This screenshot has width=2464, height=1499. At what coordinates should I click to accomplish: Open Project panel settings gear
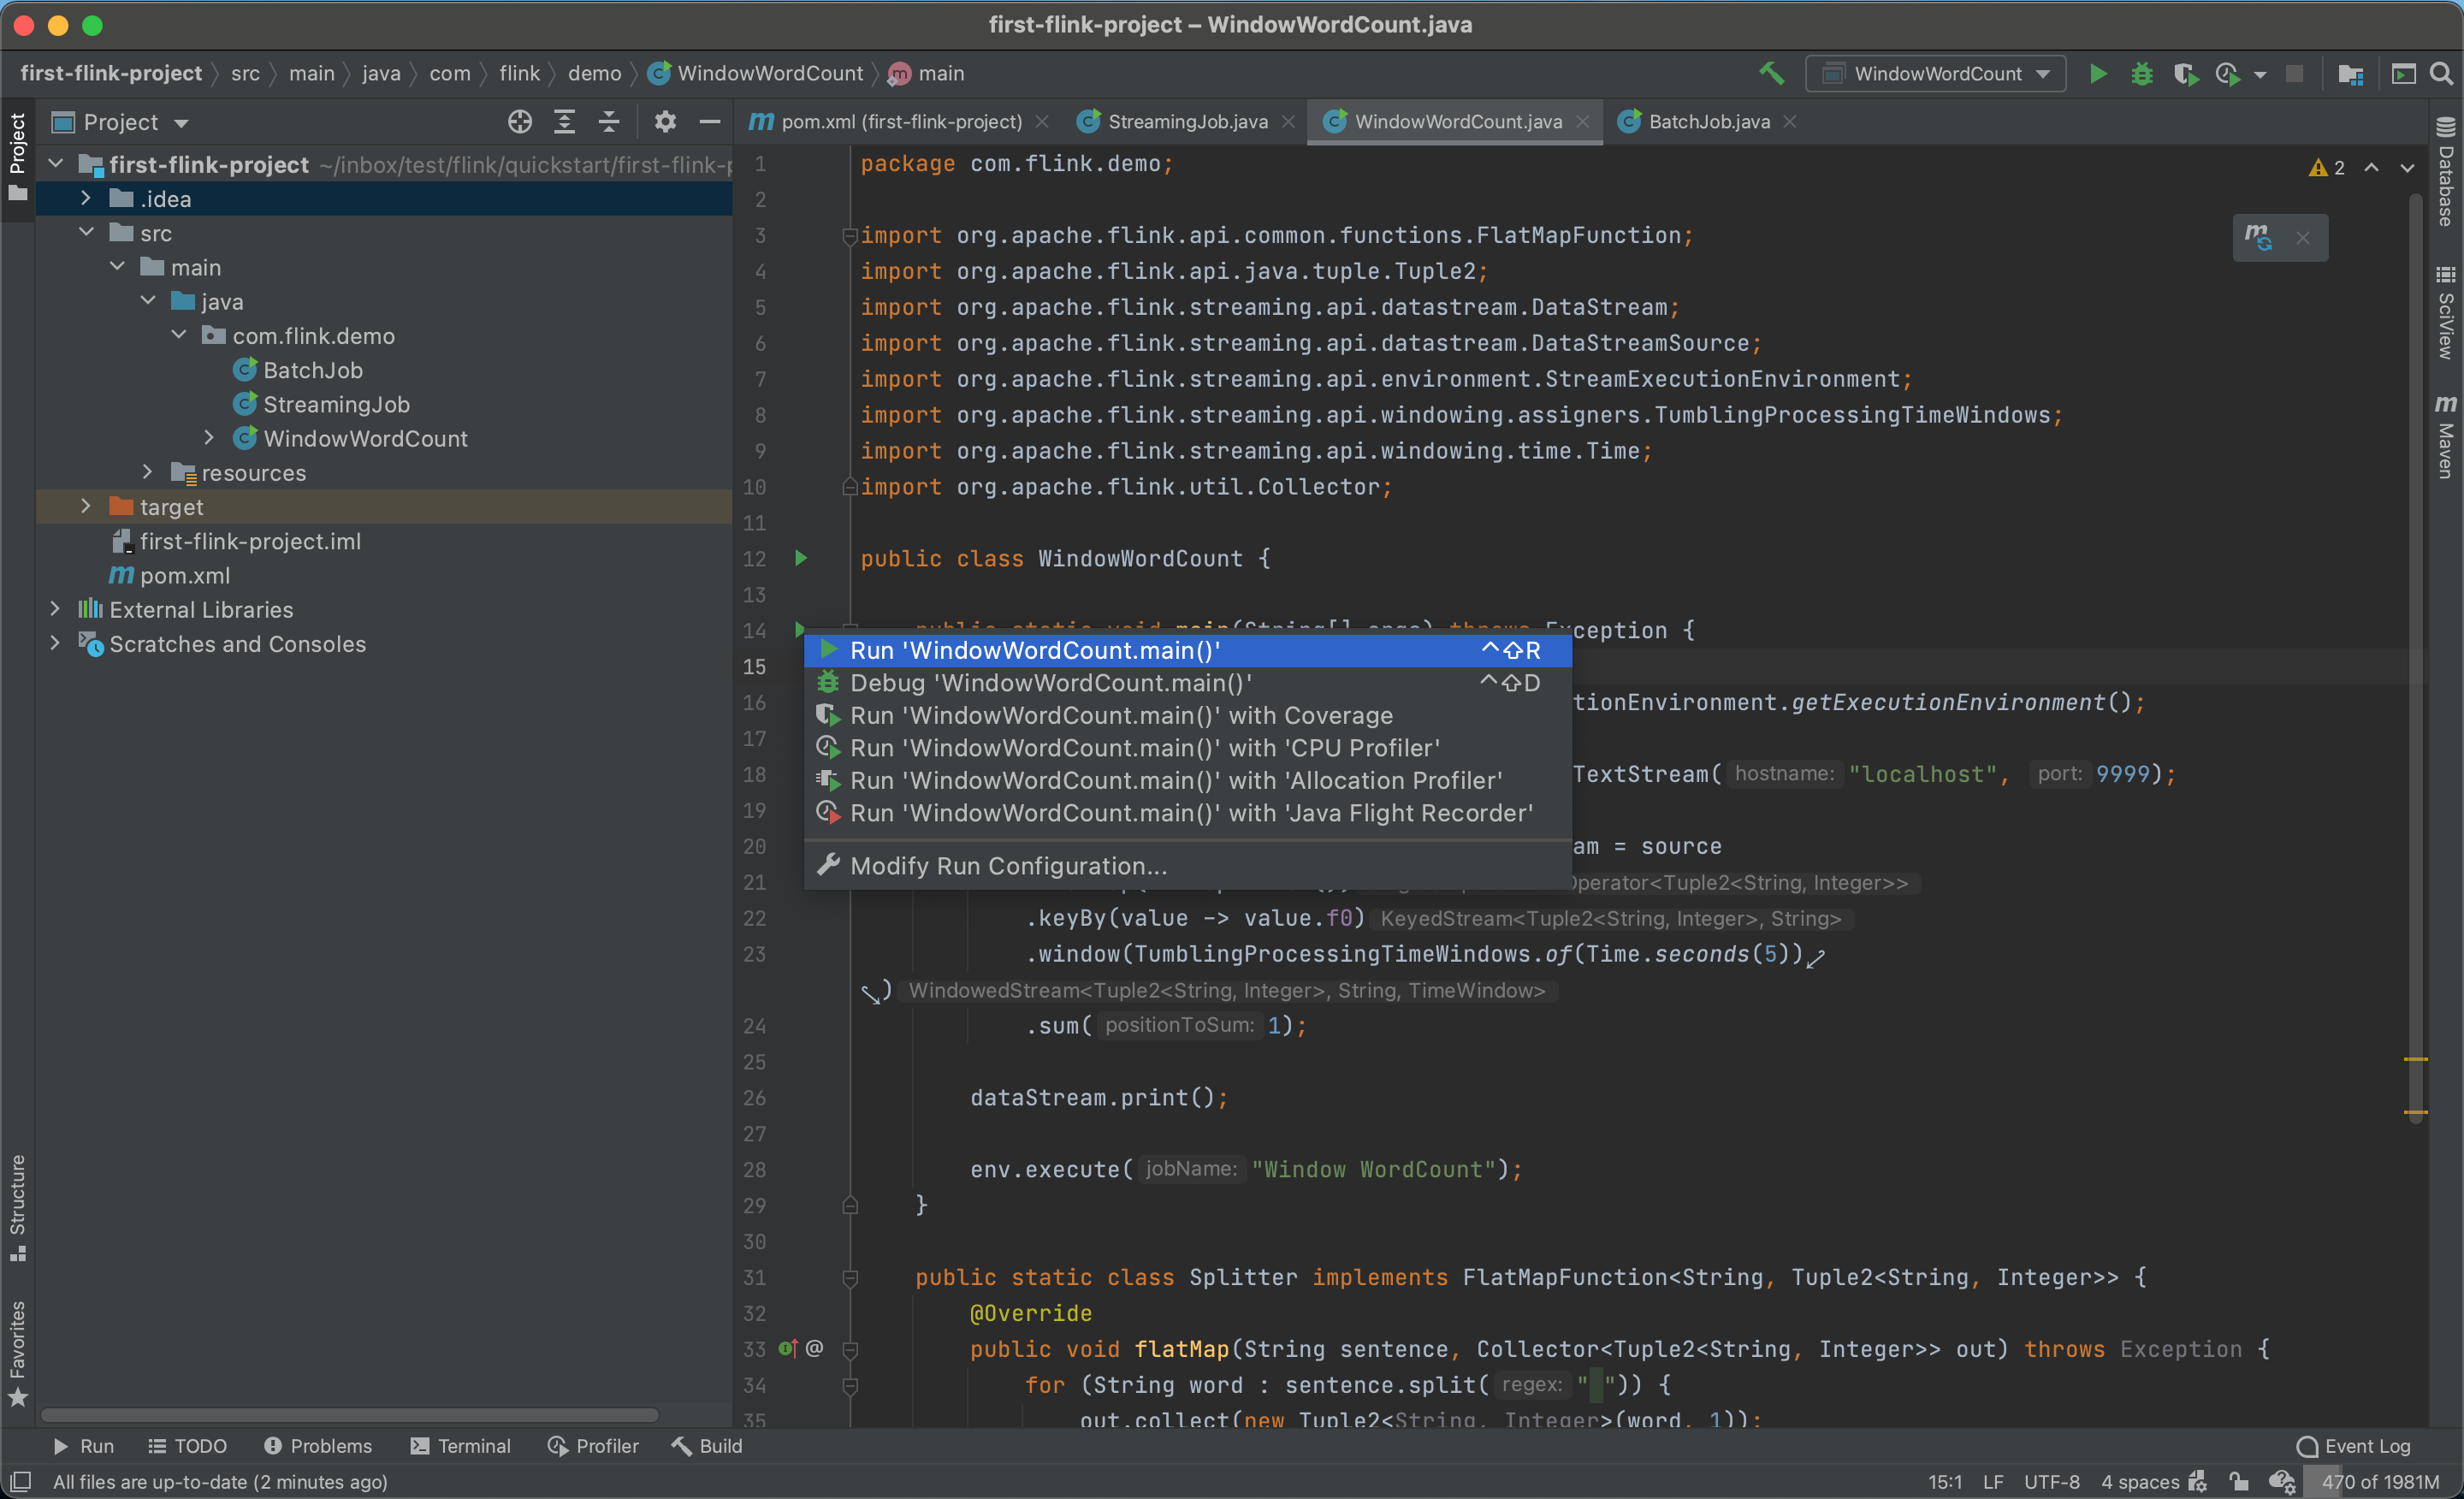pyautogui.click(x=665, y=122)
